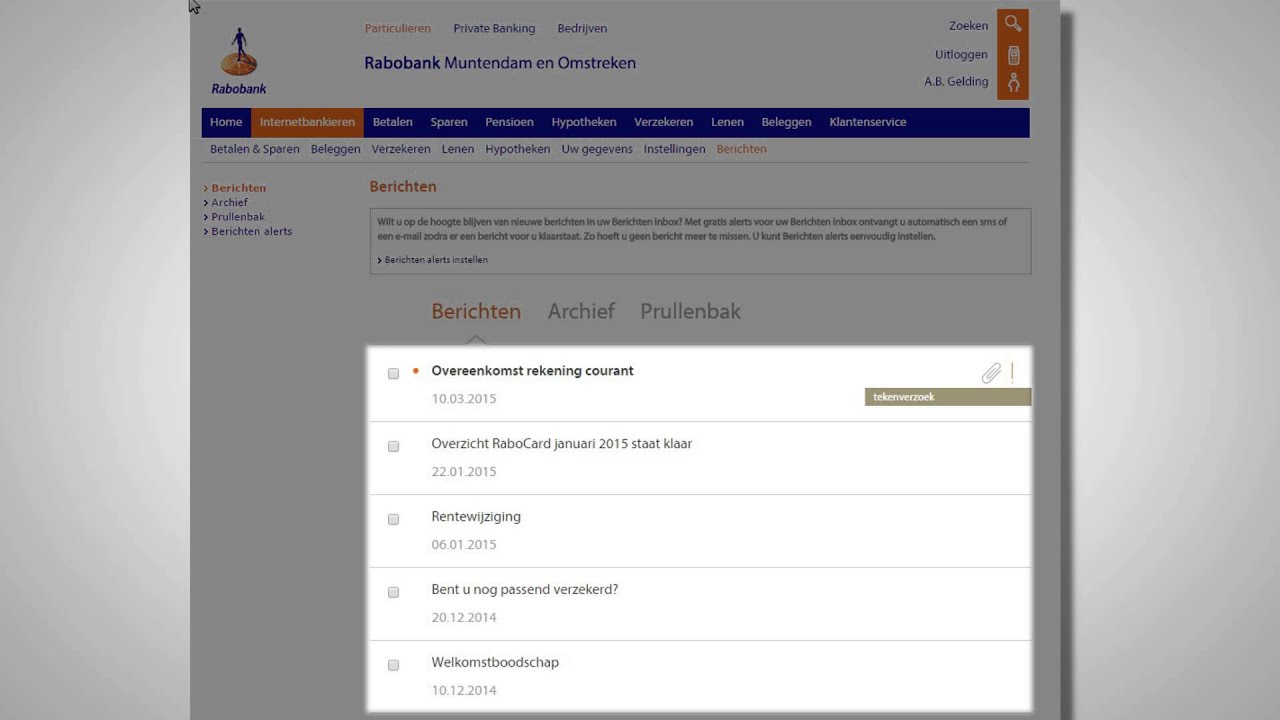Click the Rabobank Muntendam en Omstreken title
The height and width of the screenshot is (720, 1280).
(500, 63)
